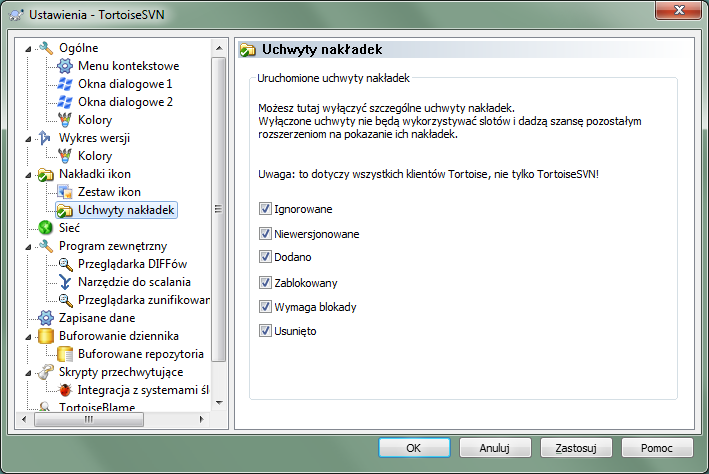709x474 pixels.
Task: Click the tree scroll down arrow
Action: pyautogui.click(x=219, y=403)
